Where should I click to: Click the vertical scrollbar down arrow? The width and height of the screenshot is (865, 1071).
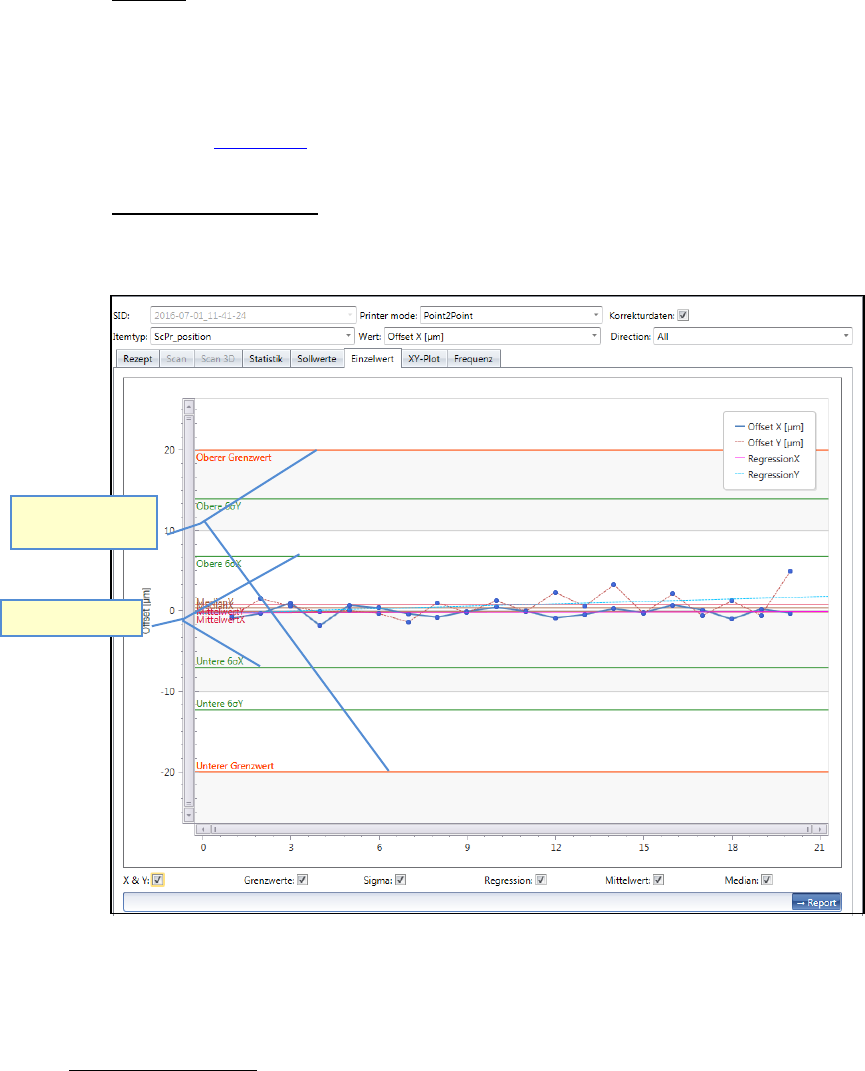tap(189, 816)
